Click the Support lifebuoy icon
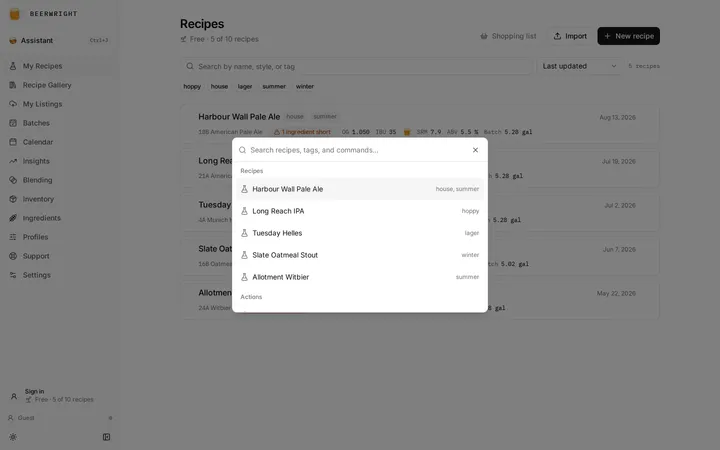The image size is (720, 450). click(13, 256)
